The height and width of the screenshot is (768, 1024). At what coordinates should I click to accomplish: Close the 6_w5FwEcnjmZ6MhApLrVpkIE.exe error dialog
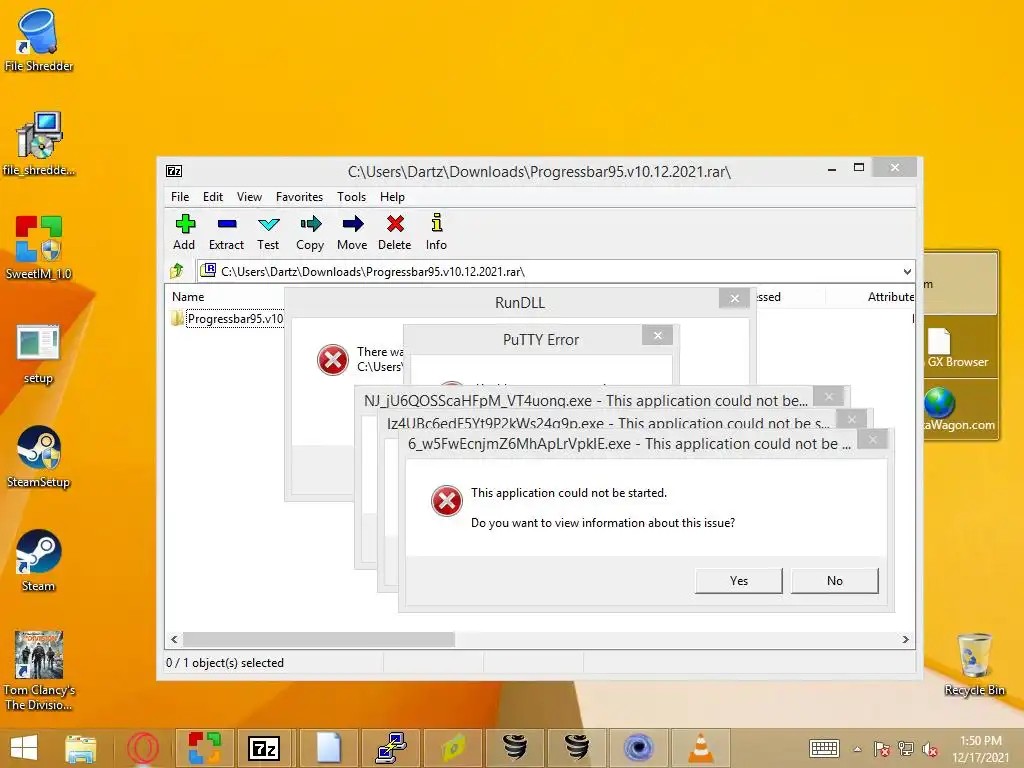tap(872, 440)
